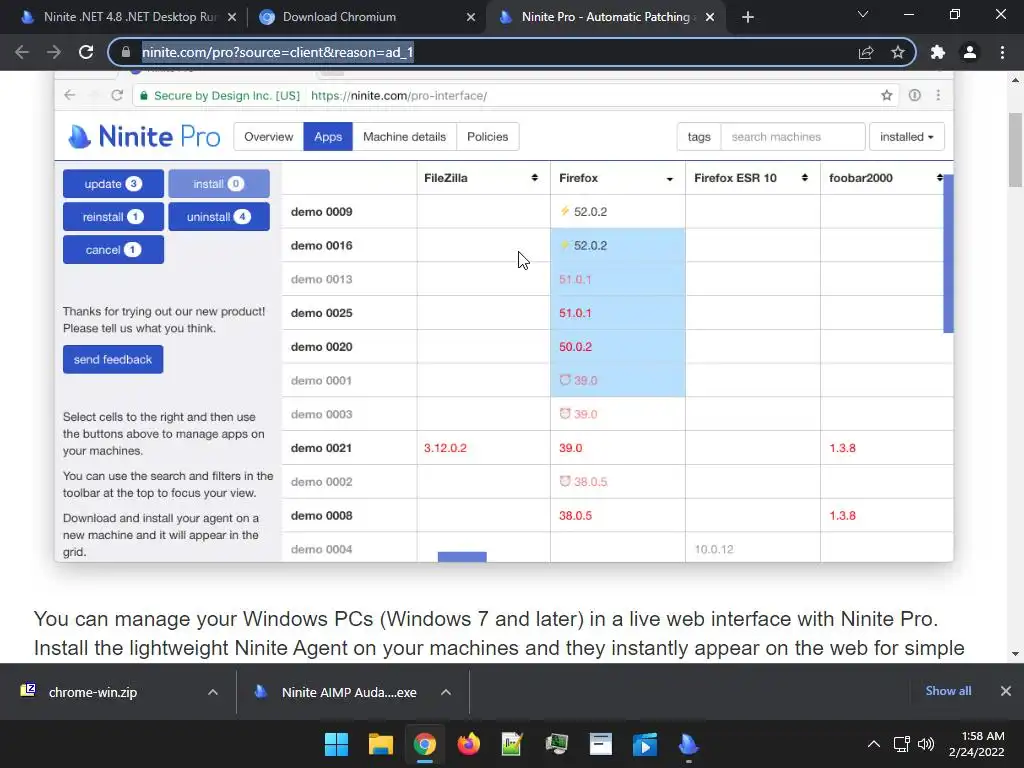Bookmark this page with the star icon
The height and width of the screenshot is (768, 1024).
coord(898,52)
